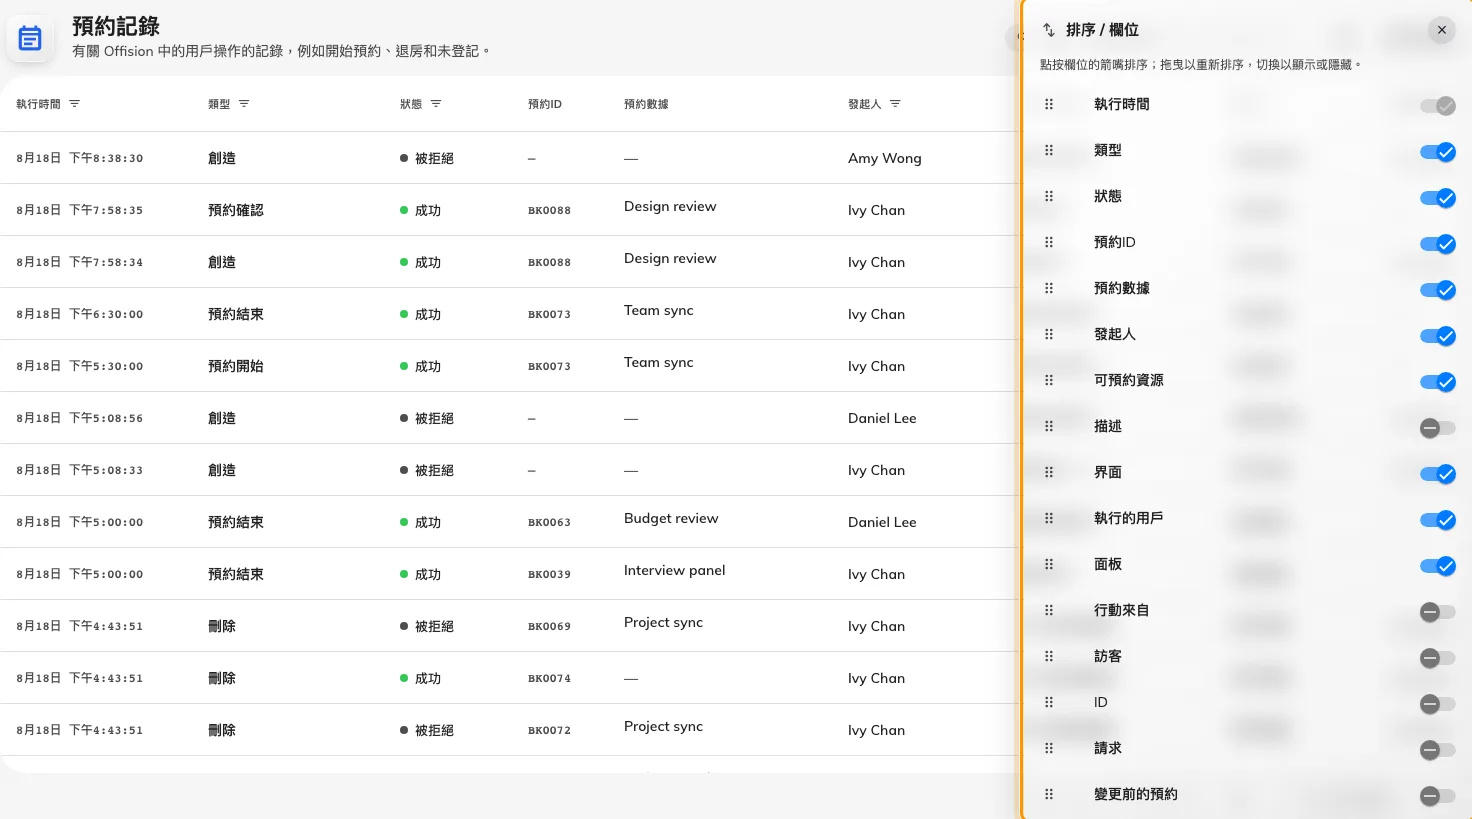Screen dimensions: 1472x819
Task: Open the 執行時間 column filter icon
Action: point(75,104)
